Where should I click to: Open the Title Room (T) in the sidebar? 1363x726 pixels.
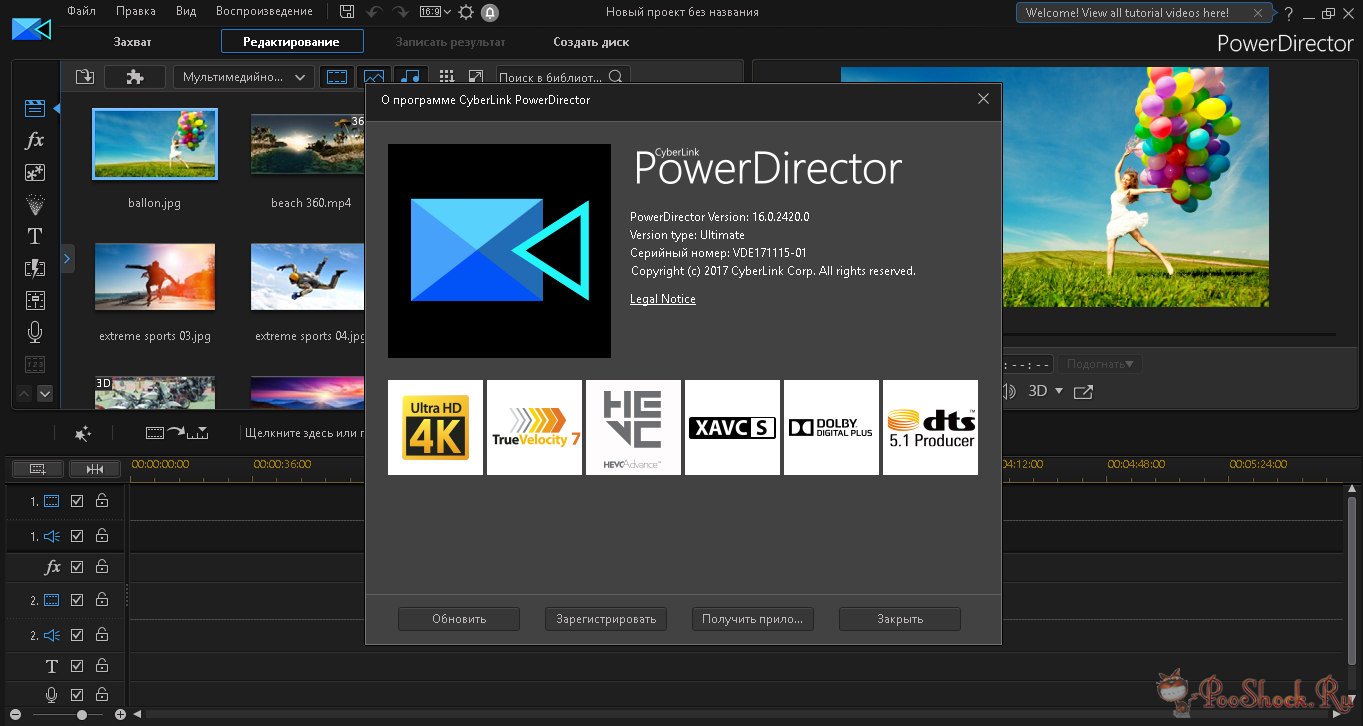click(x=35, y=236)
